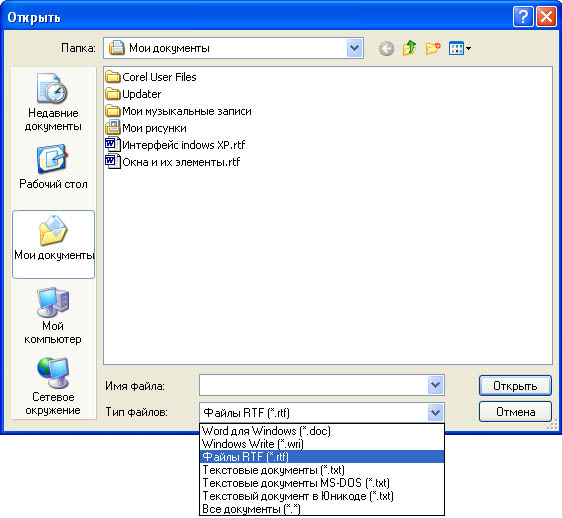Expand the Папка folder dropdown
The width and height of the screenshot is (562, 518).
coord(354,48)
